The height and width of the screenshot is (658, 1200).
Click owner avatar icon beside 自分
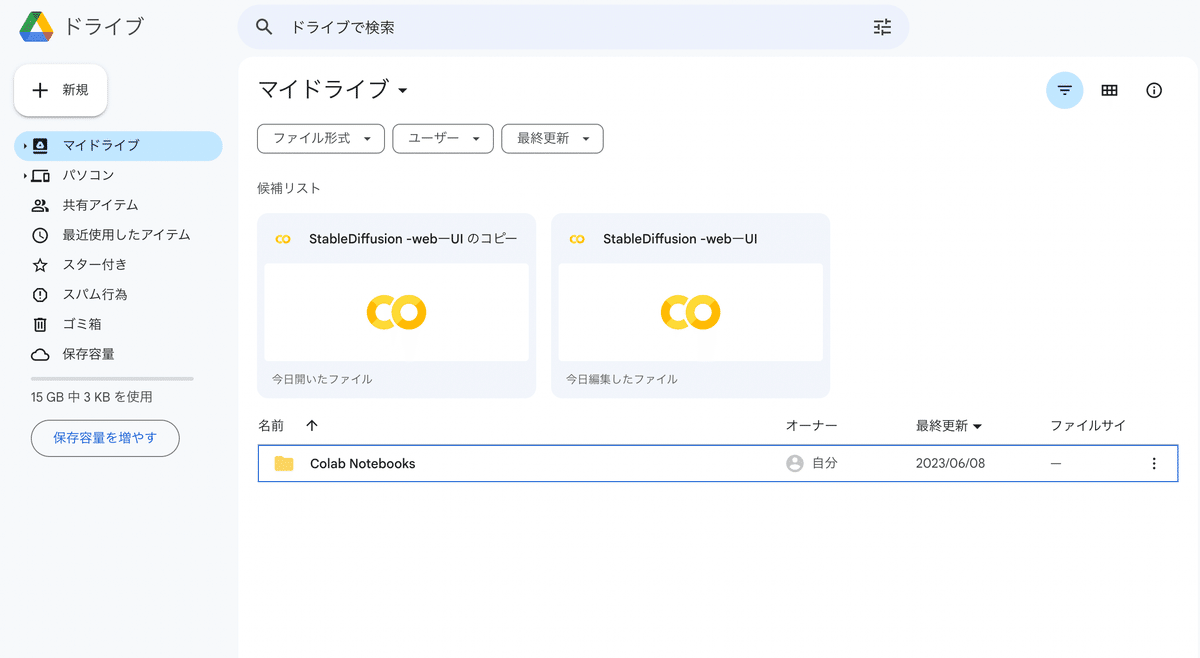795,464
